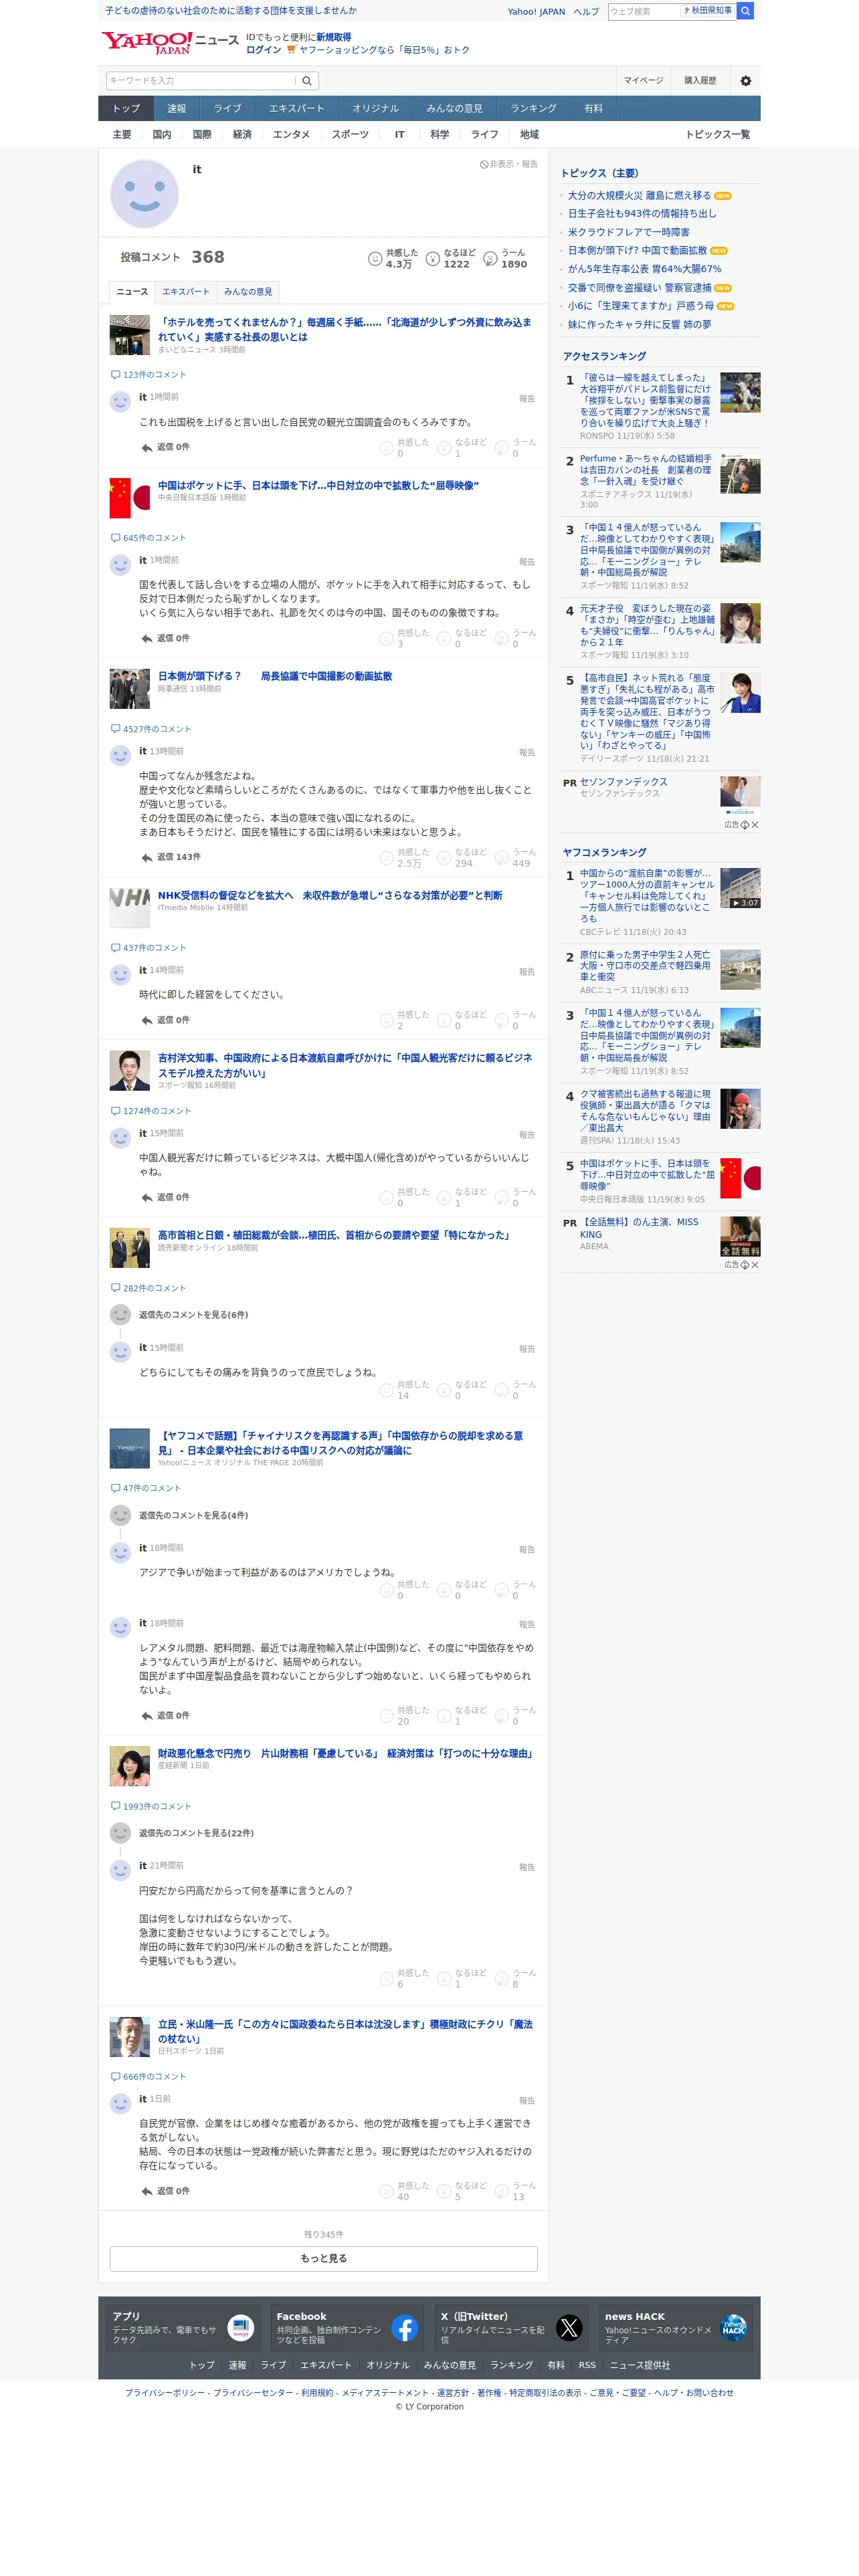Click the blue search magnifier button at top right
The height and width of the screenshot is (2576, 859).
point(745,11)
